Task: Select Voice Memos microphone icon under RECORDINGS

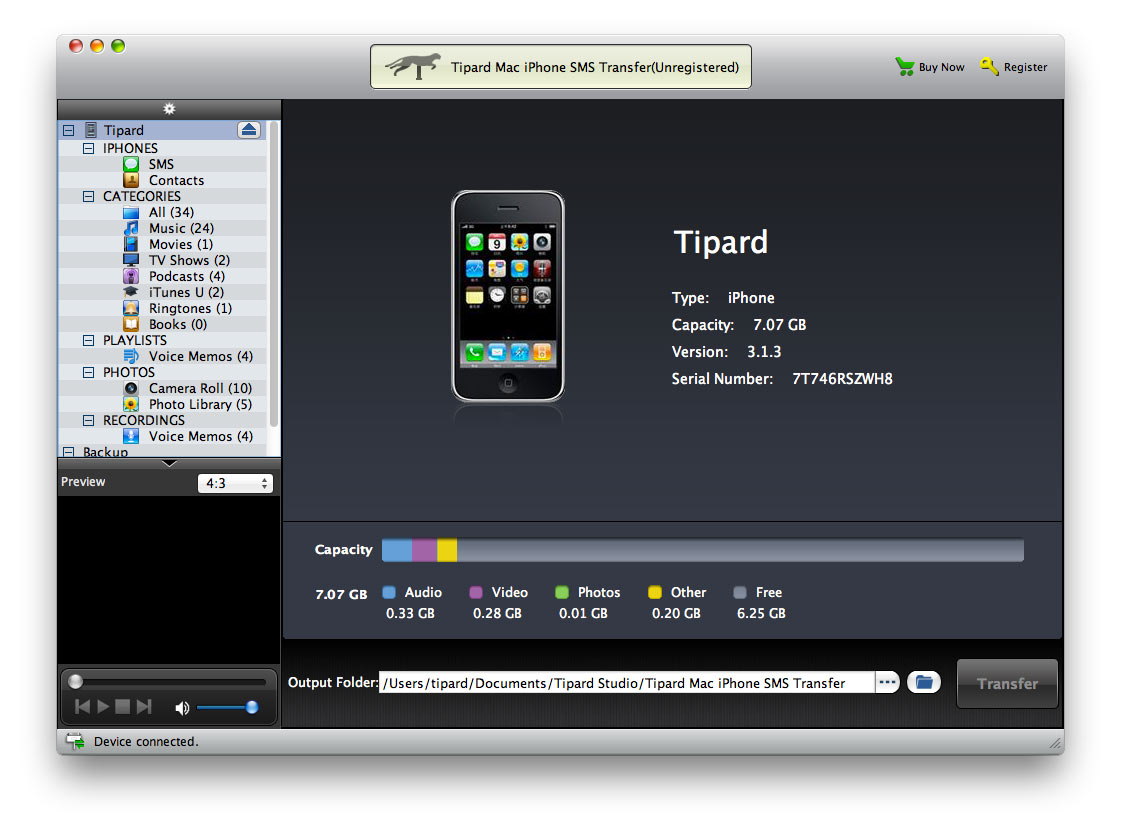Action: (131, 436)
